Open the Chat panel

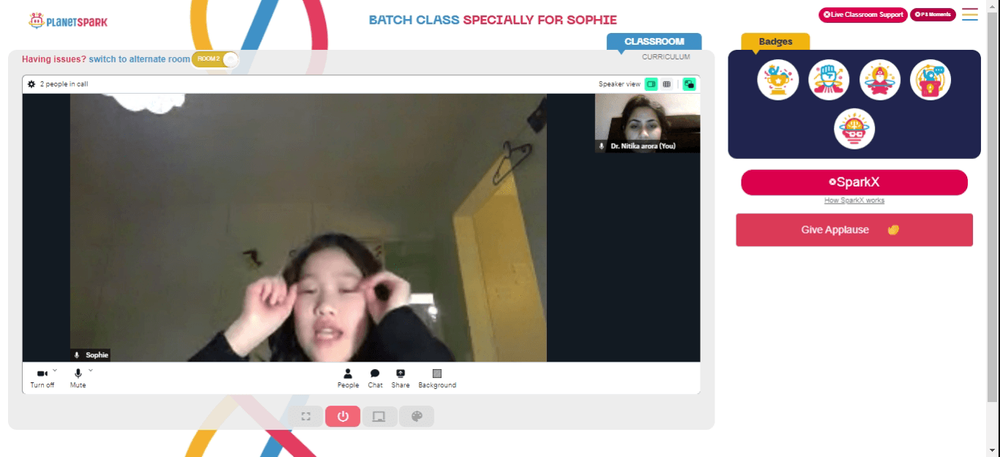375,379
